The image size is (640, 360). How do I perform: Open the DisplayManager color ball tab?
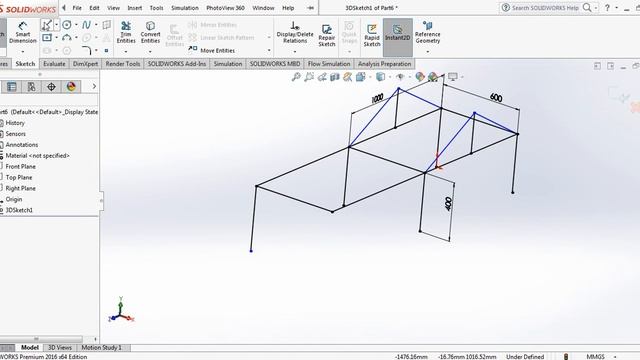coord(71,87)
